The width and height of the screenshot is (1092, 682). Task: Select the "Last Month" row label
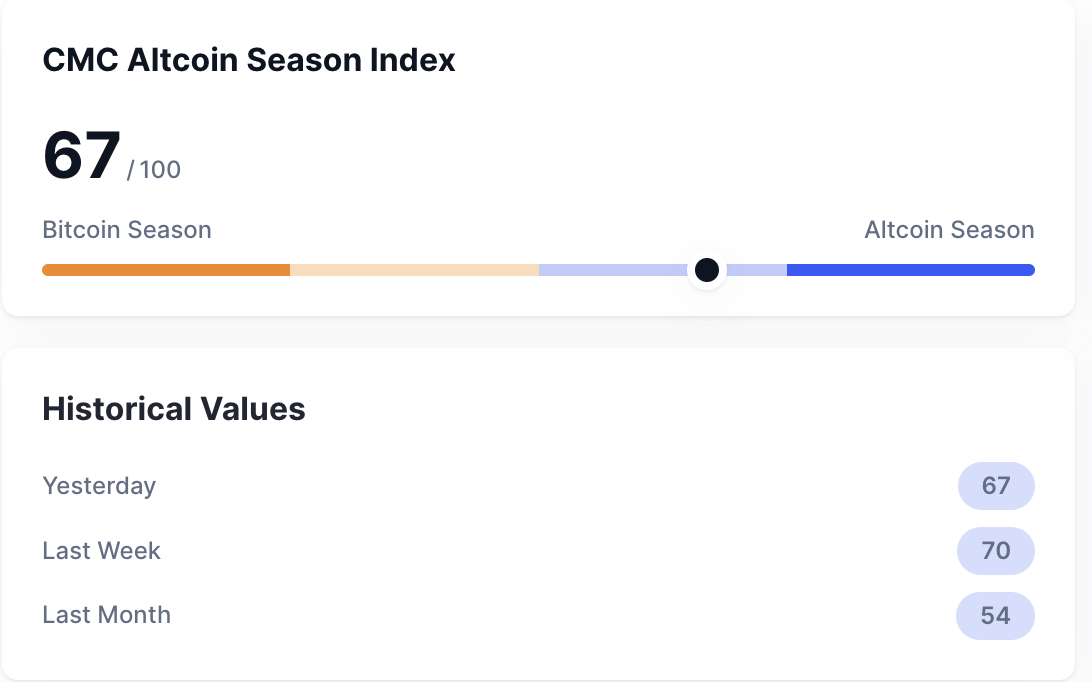[x=106, y=615]
